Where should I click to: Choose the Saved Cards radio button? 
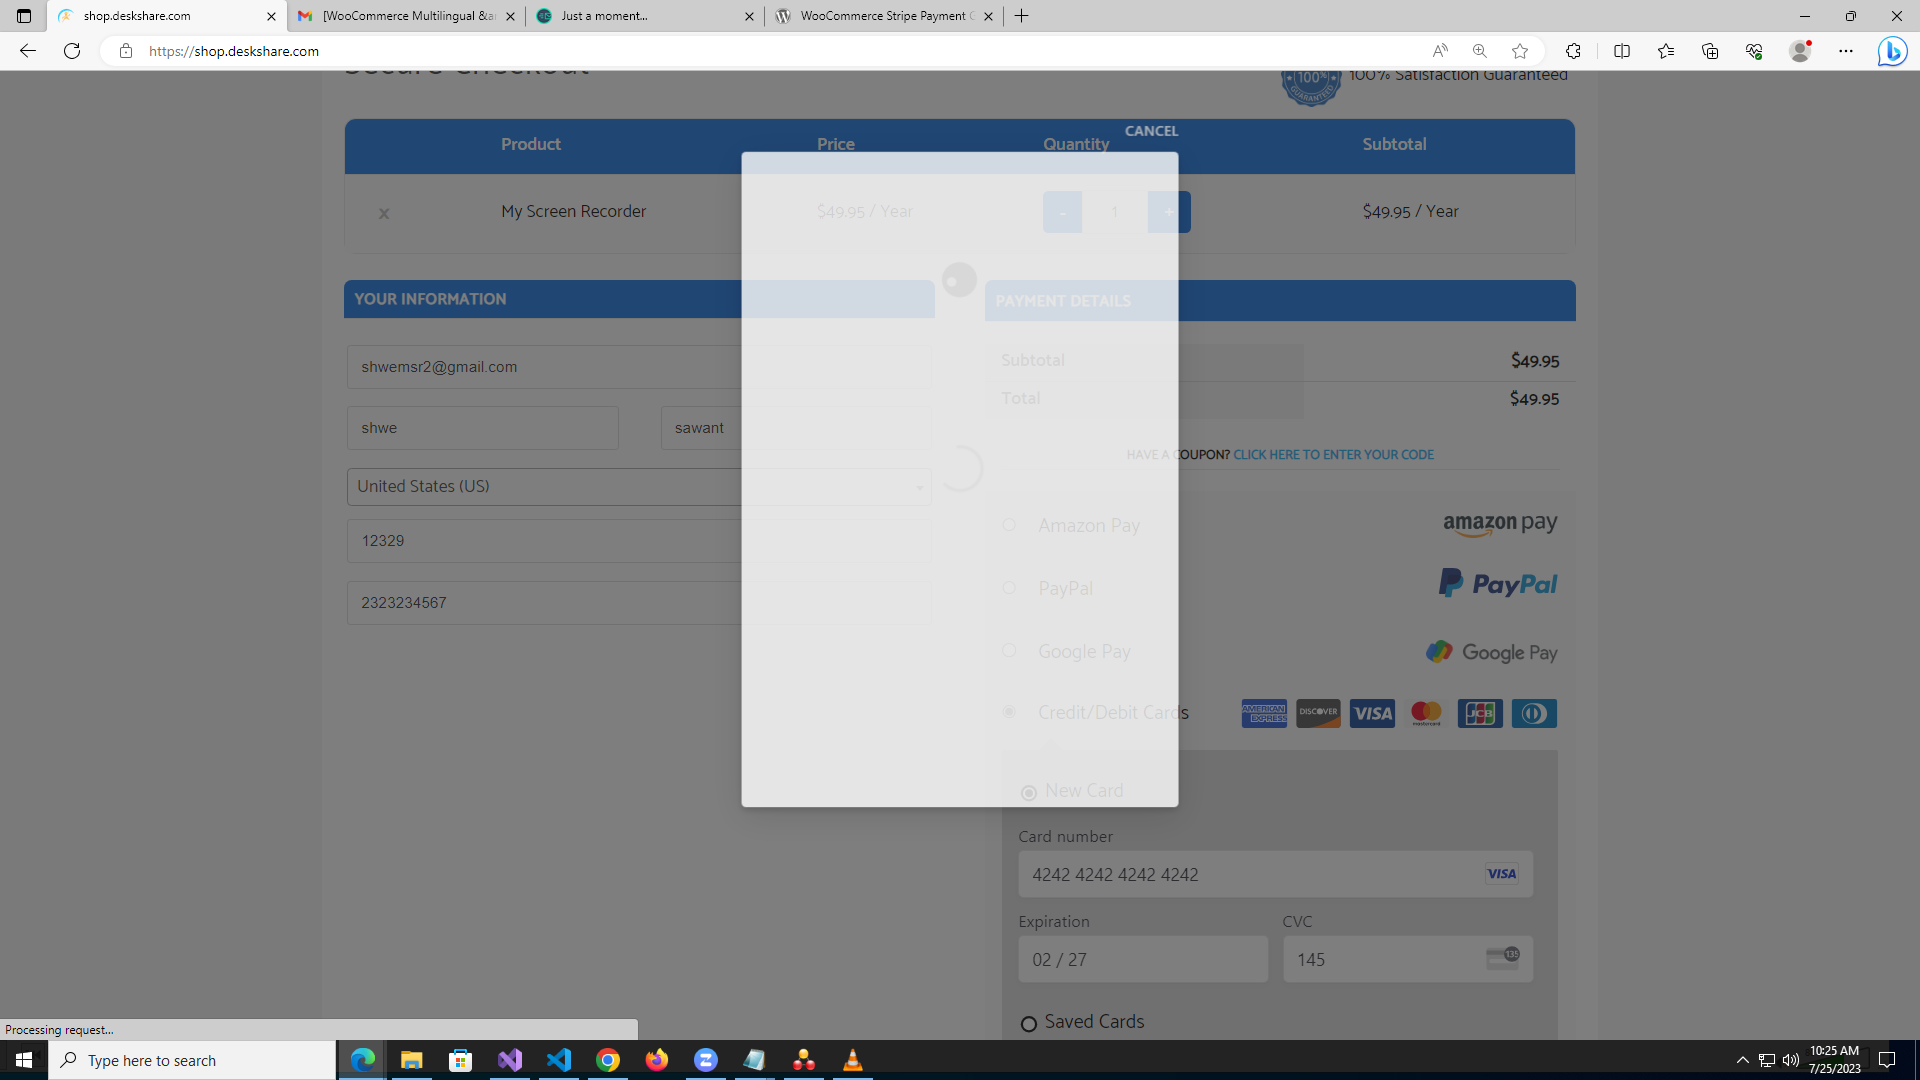coord(1028,1024)
